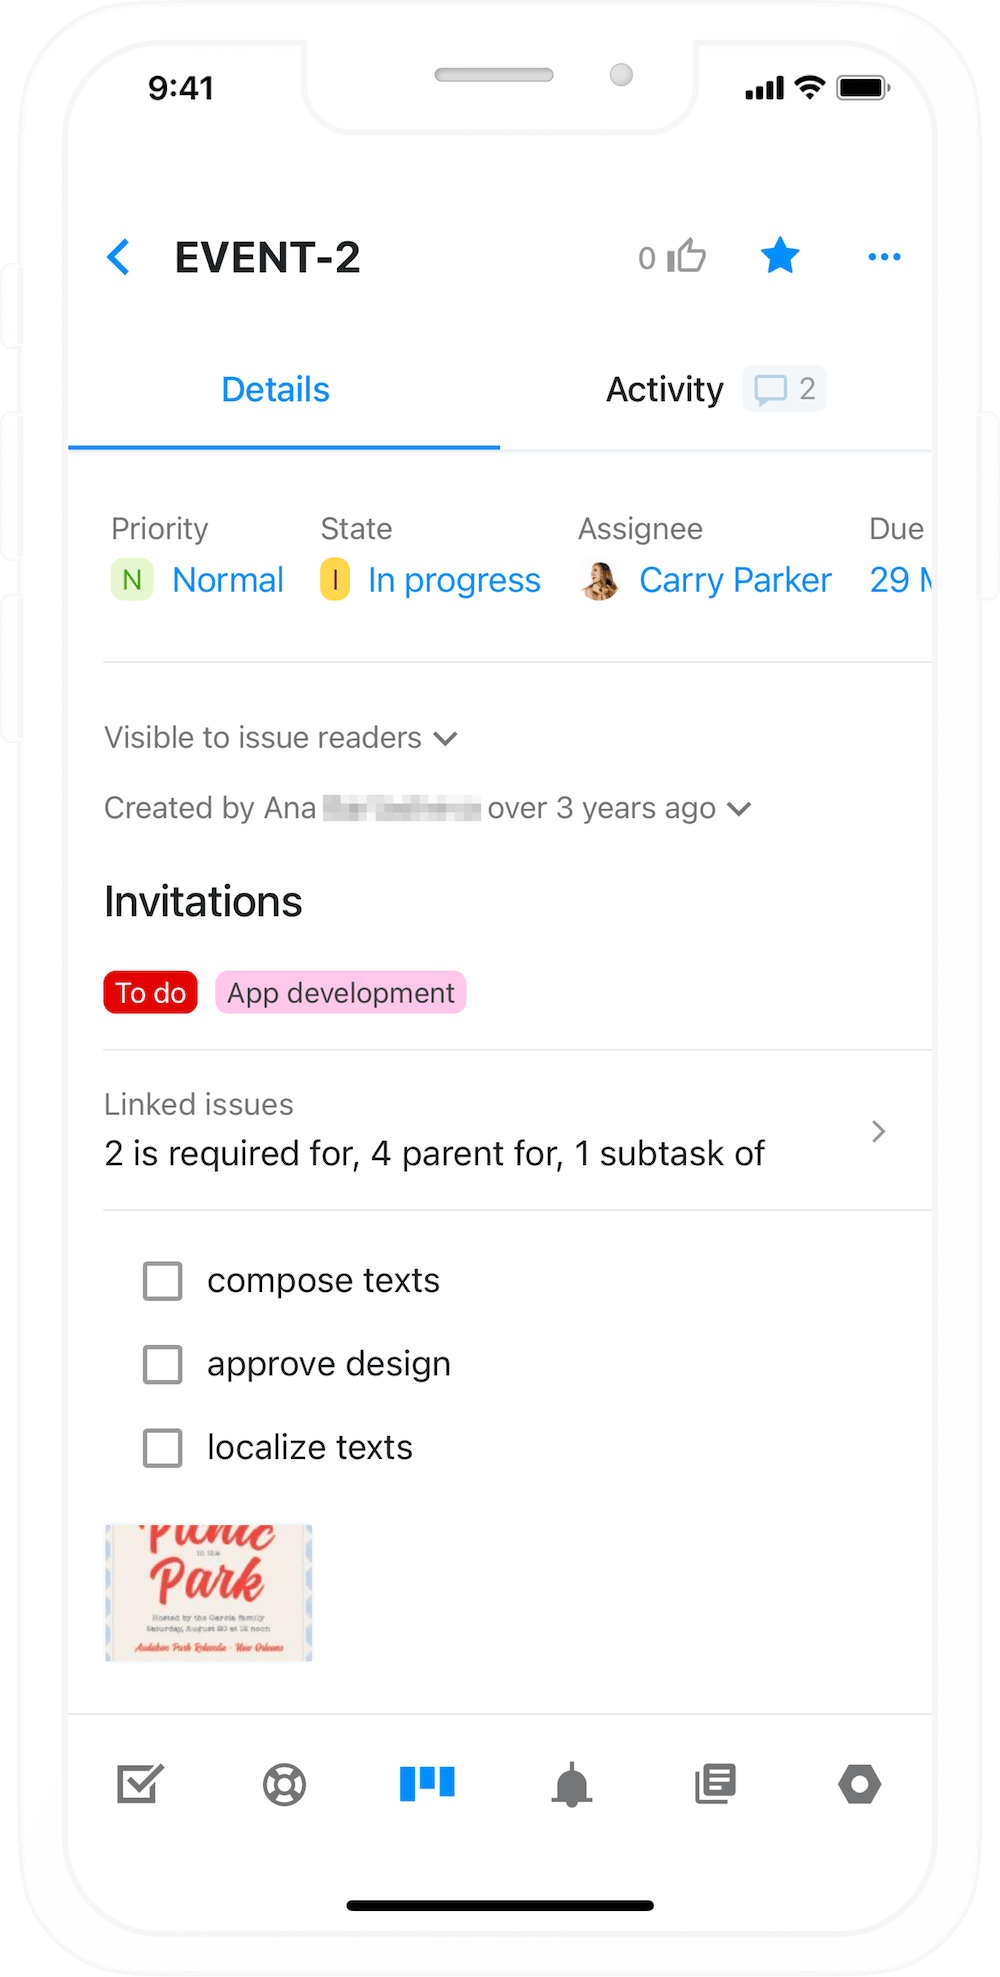
Task: Open the Knowledge Base articles icon
Action: pos(715,1784)
